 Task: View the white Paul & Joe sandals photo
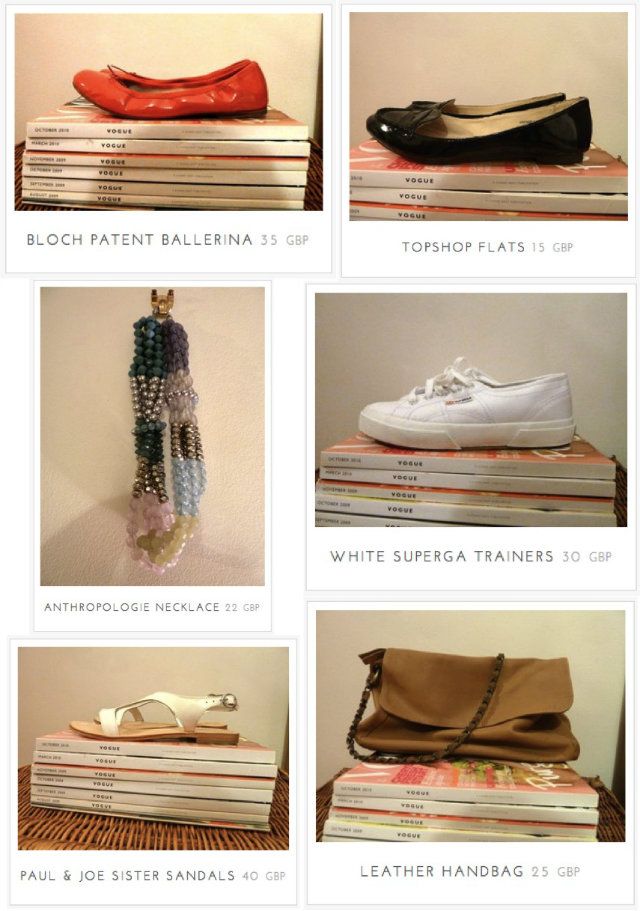pyautogui.click(x=153, y=748)
